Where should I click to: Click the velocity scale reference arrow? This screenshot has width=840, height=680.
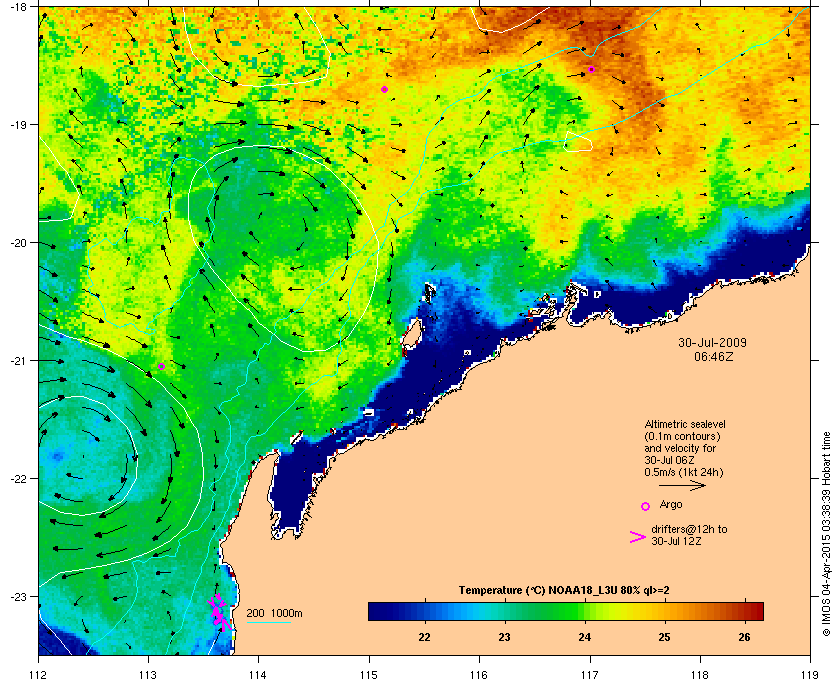coord(682,486)
